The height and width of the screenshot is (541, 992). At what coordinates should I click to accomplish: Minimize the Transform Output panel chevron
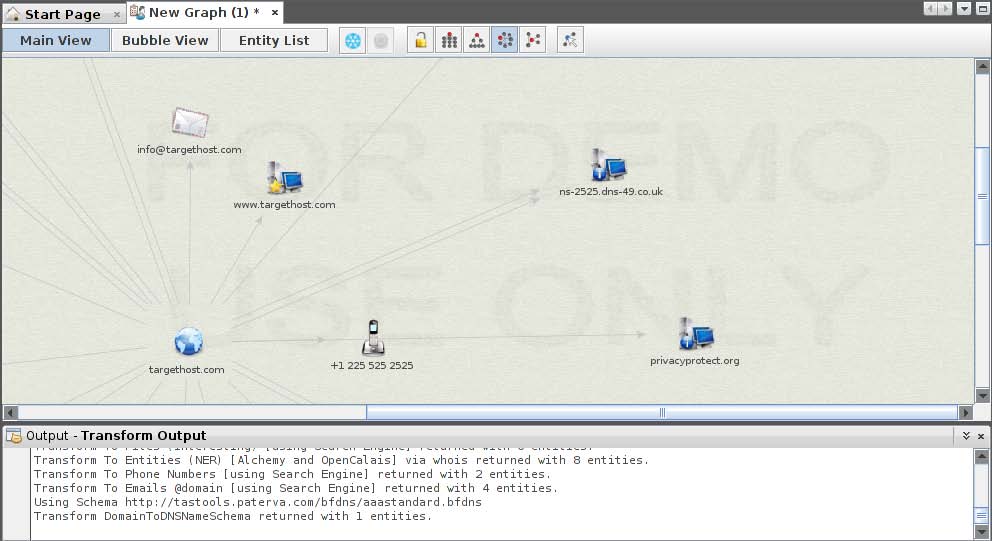[966, 436]
